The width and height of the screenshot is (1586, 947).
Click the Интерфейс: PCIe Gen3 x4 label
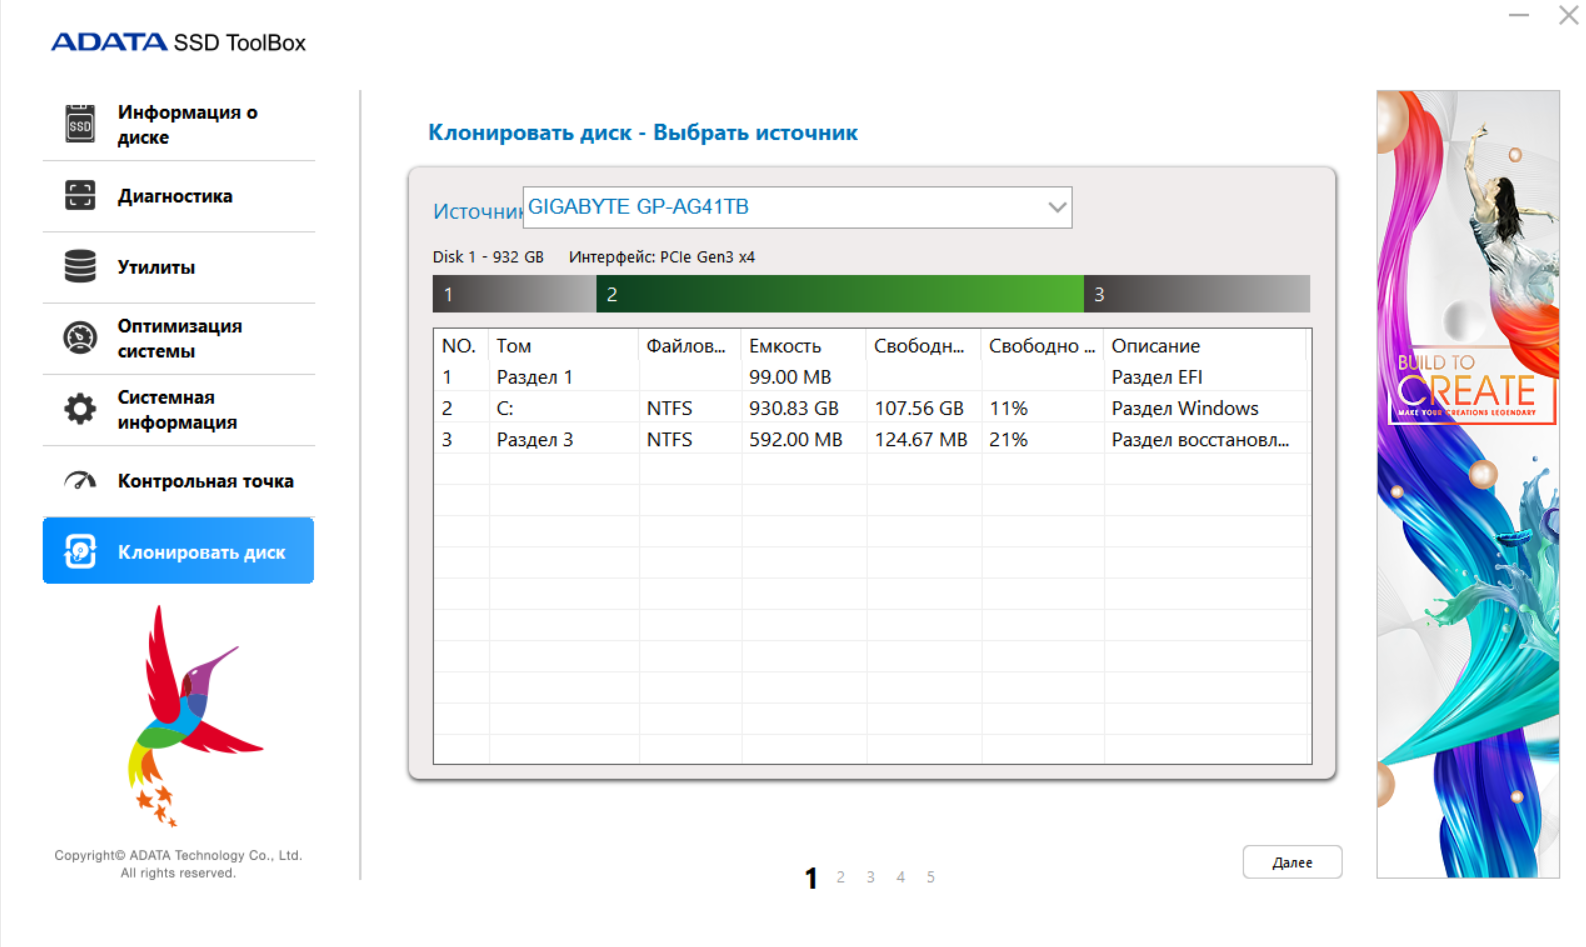tap(662, 257)
